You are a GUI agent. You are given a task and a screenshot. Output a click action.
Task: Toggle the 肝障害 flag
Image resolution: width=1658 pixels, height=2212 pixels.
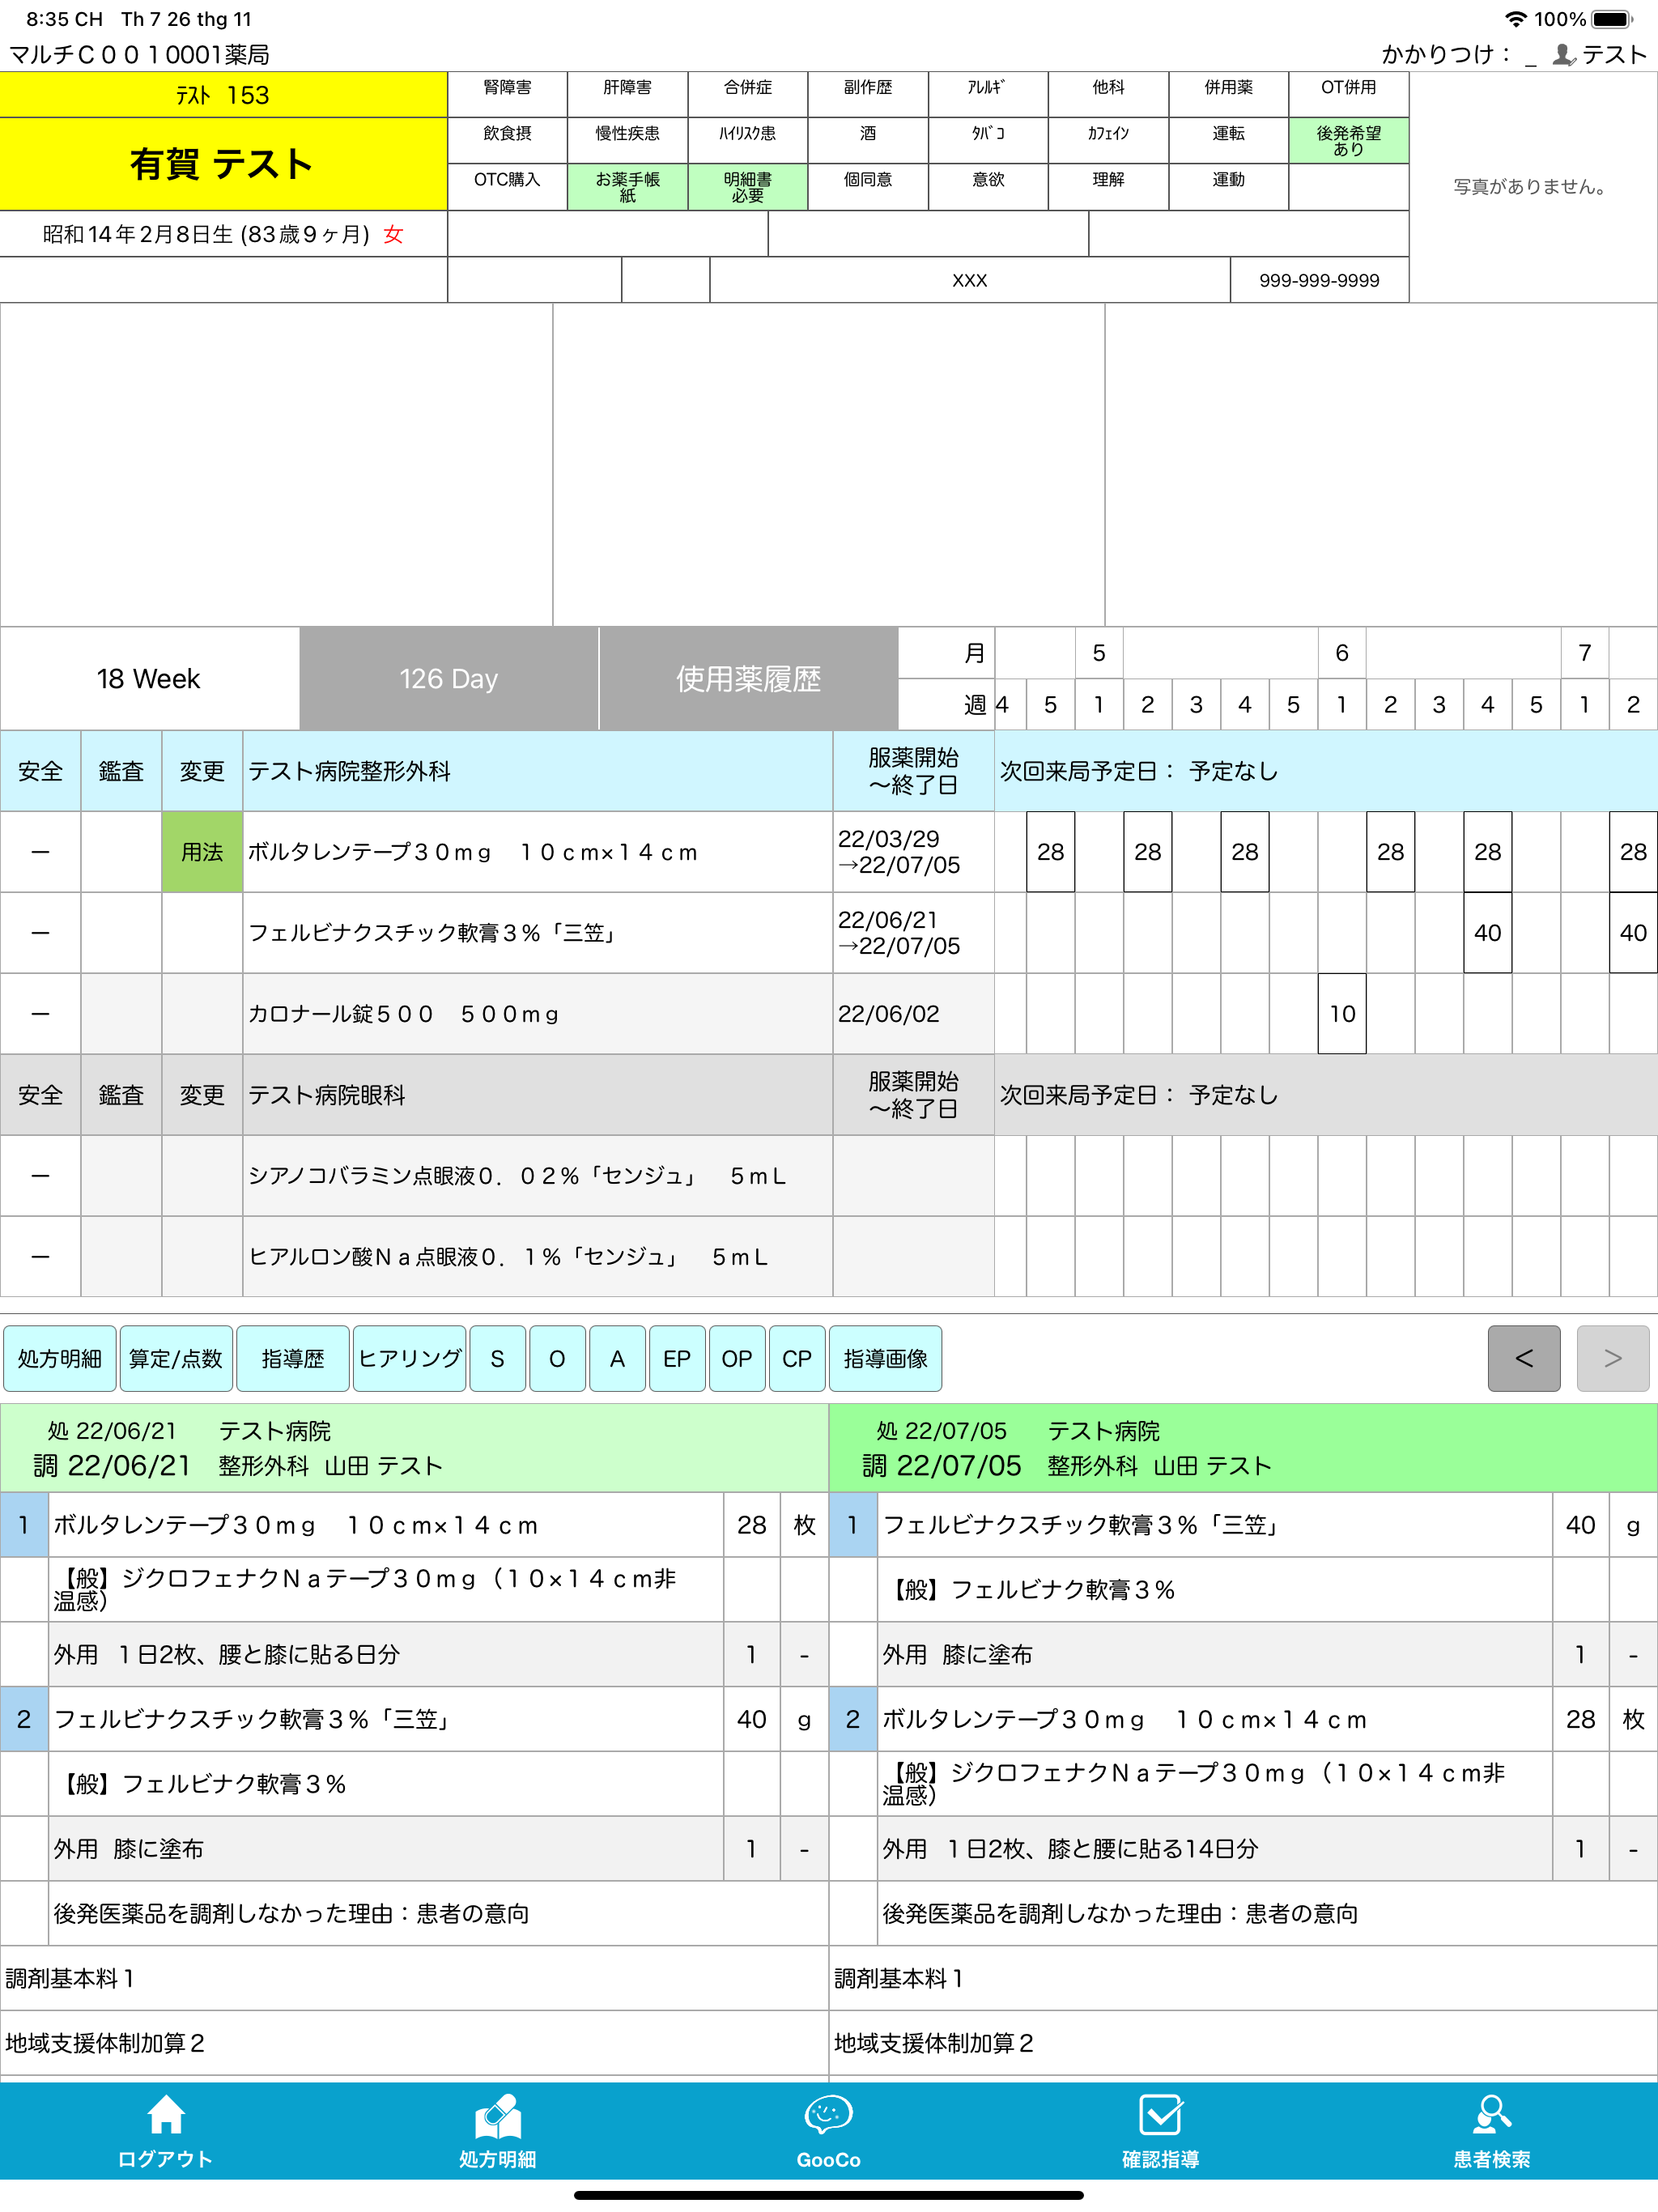(x=627, y=94)
